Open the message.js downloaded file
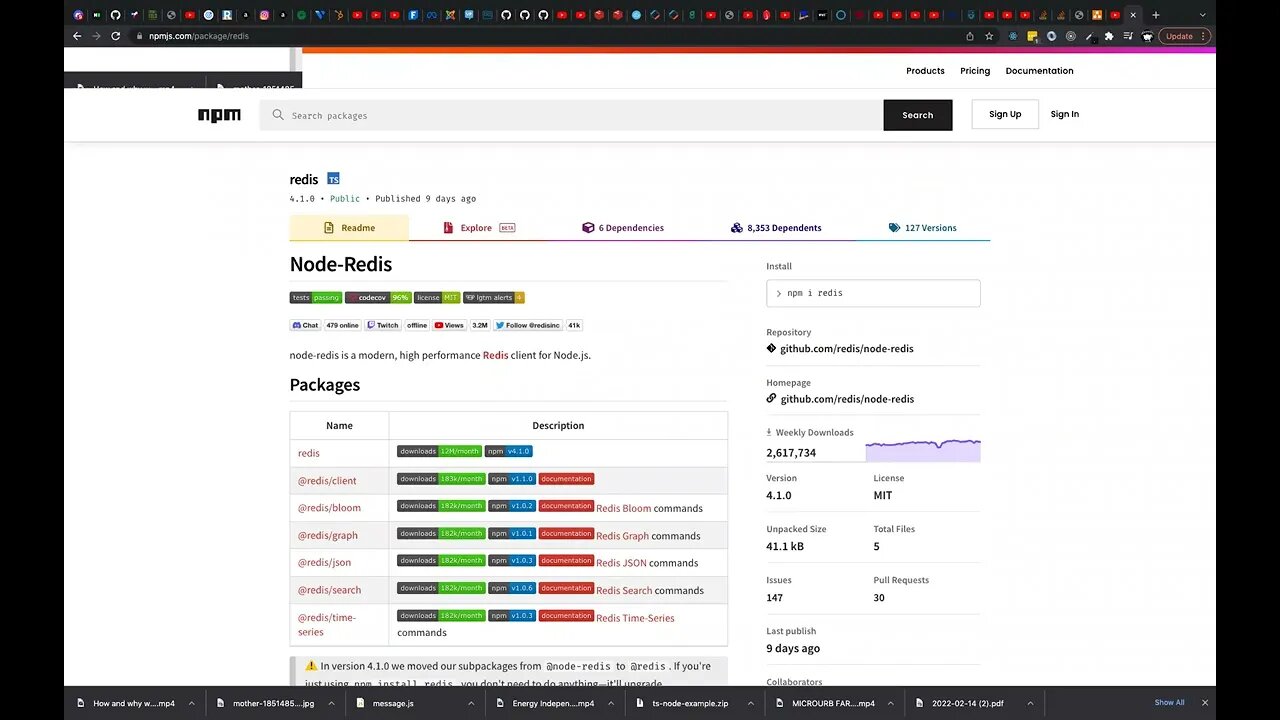The image size is (1280, 720). [x=393, y=703]
